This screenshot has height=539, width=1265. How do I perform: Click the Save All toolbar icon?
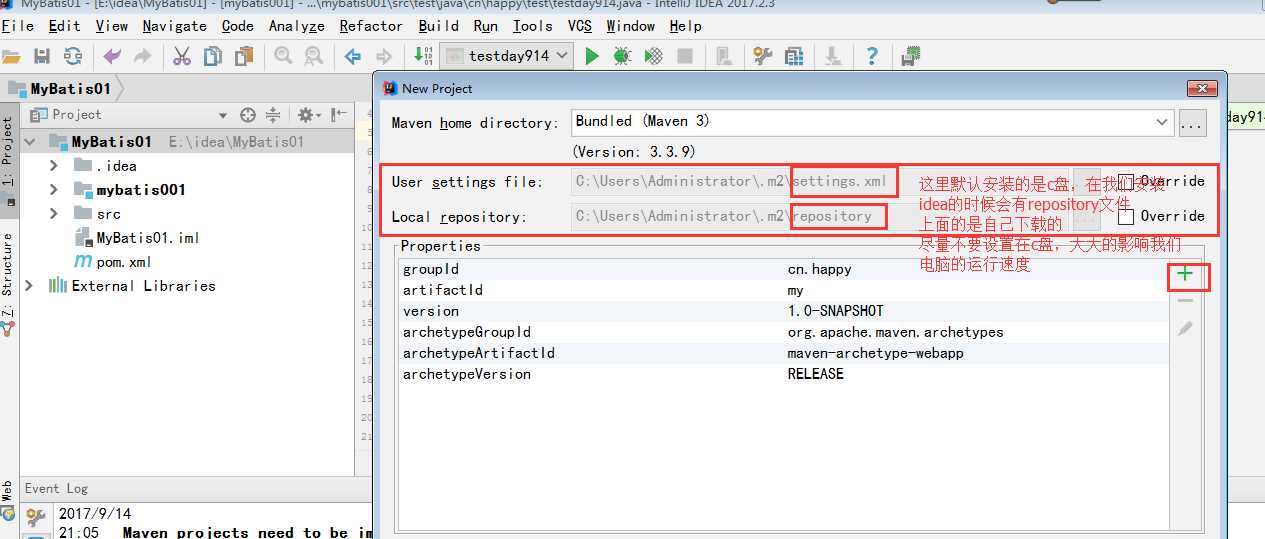coord(42,56)
